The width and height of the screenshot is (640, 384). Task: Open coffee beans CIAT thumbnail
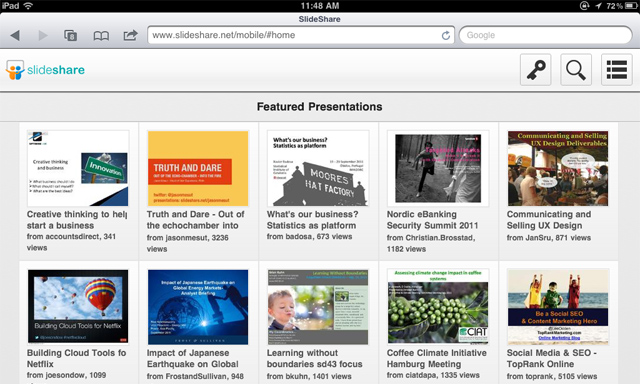point(438,306)
